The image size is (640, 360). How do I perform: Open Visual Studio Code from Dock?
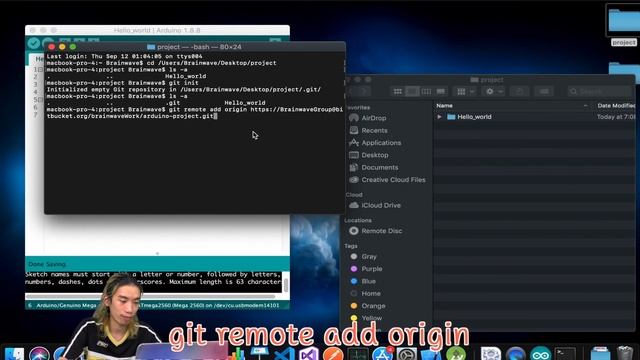click(284, 353)
